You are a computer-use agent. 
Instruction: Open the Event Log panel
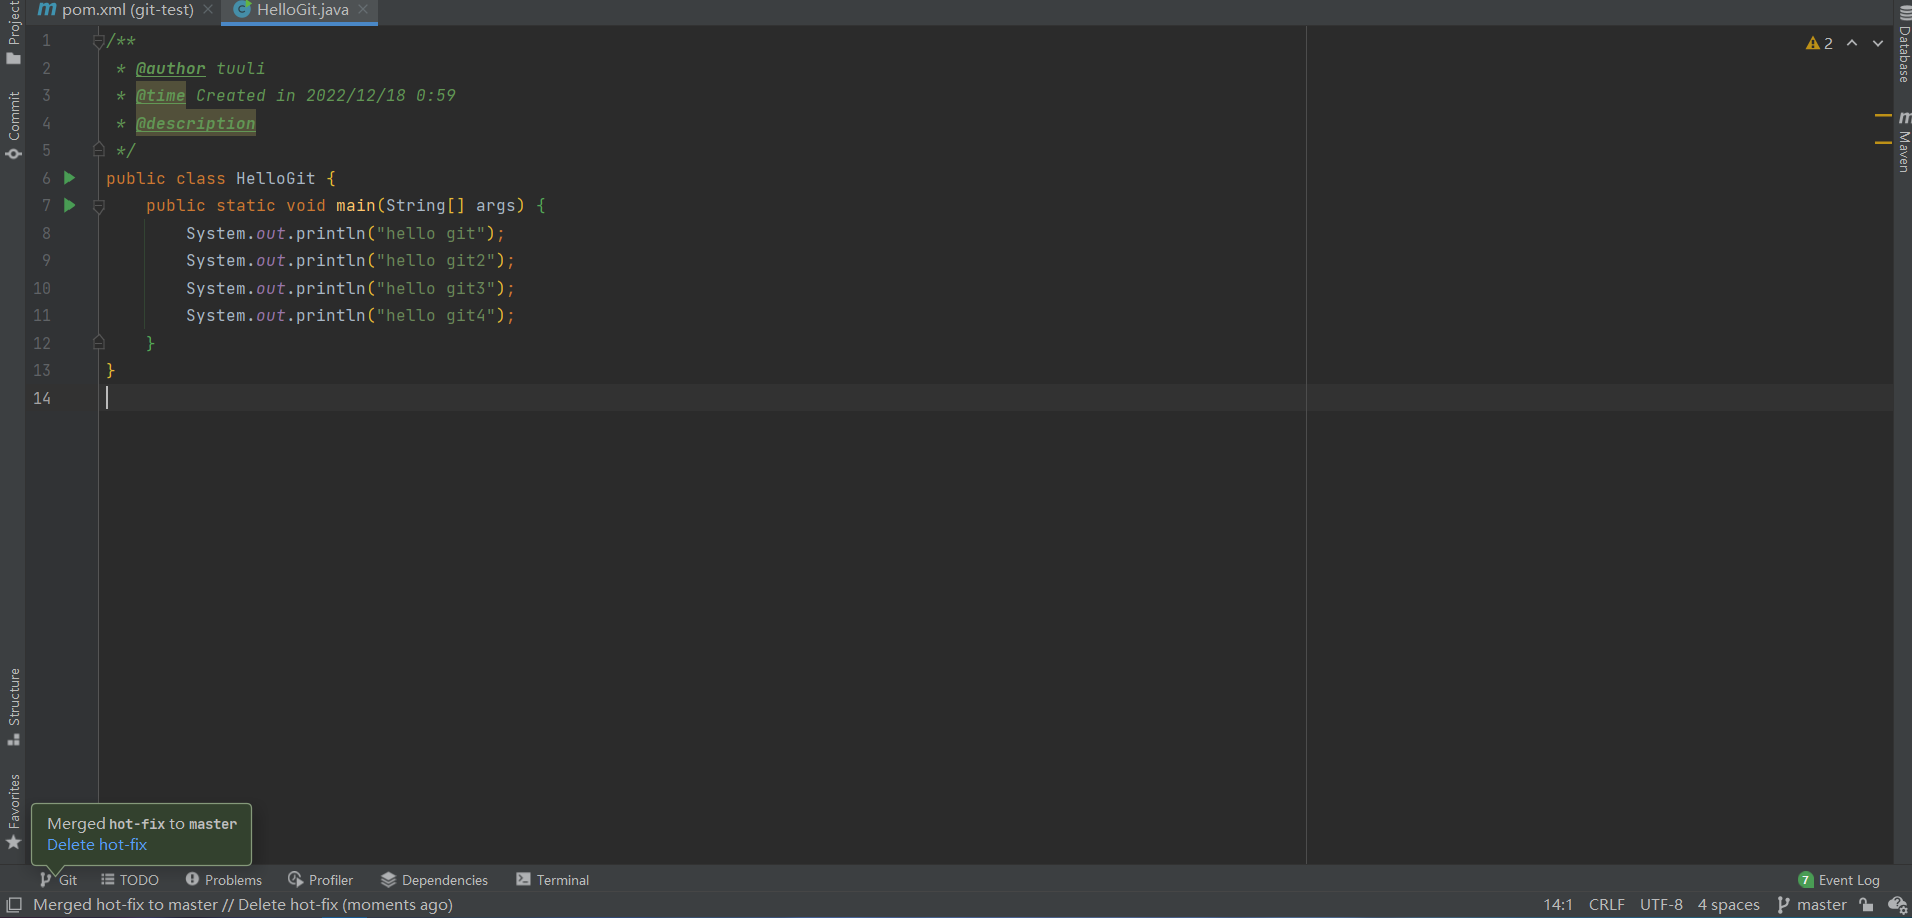(1839, 880)
